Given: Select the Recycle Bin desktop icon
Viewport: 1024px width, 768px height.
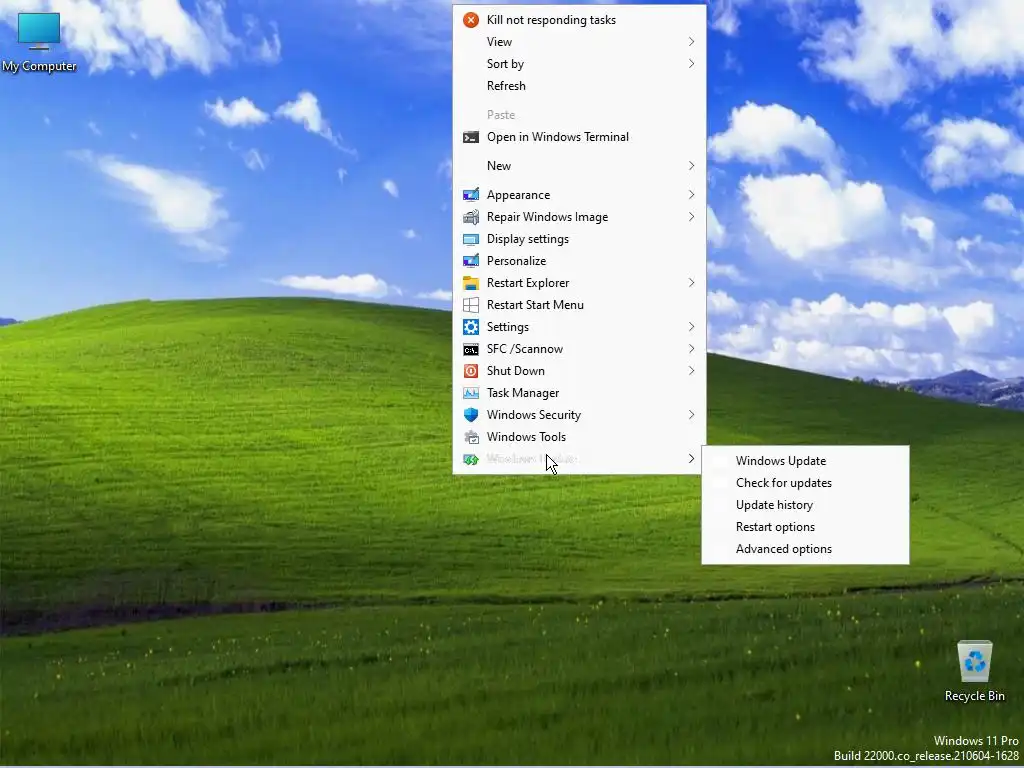Looking at the screenshot, I should 974,671.
